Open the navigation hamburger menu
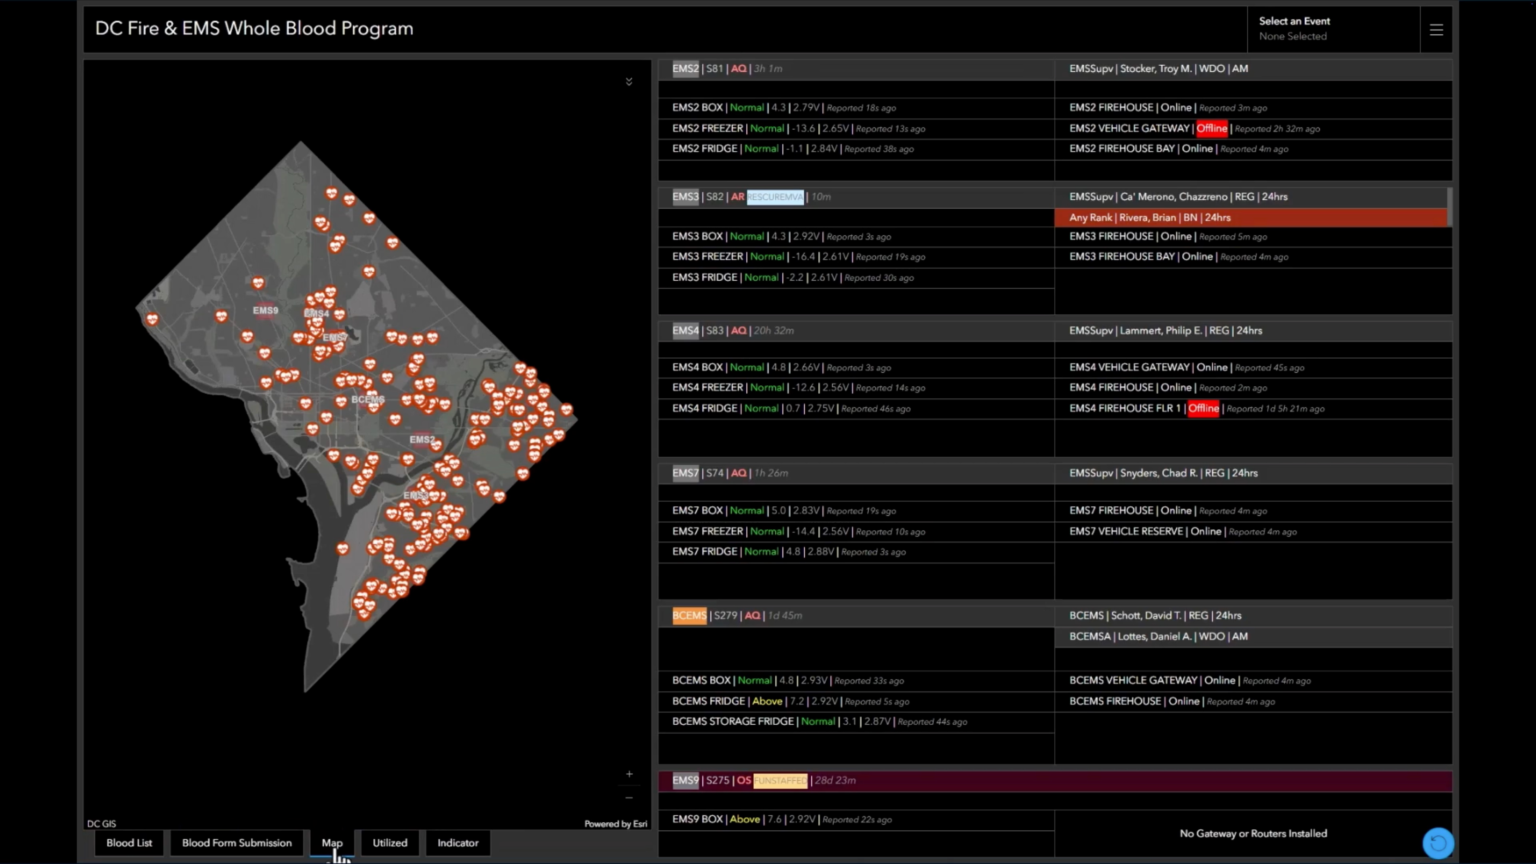 (x=1436, y=29)
